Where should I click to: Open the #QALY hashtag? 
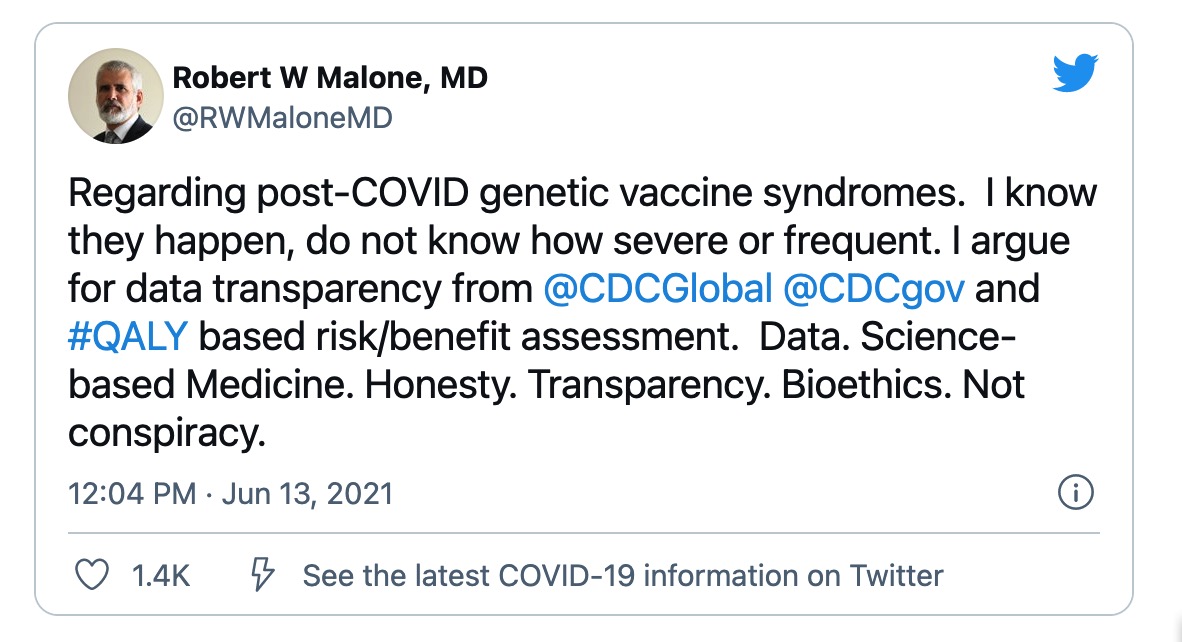[127, 337]
